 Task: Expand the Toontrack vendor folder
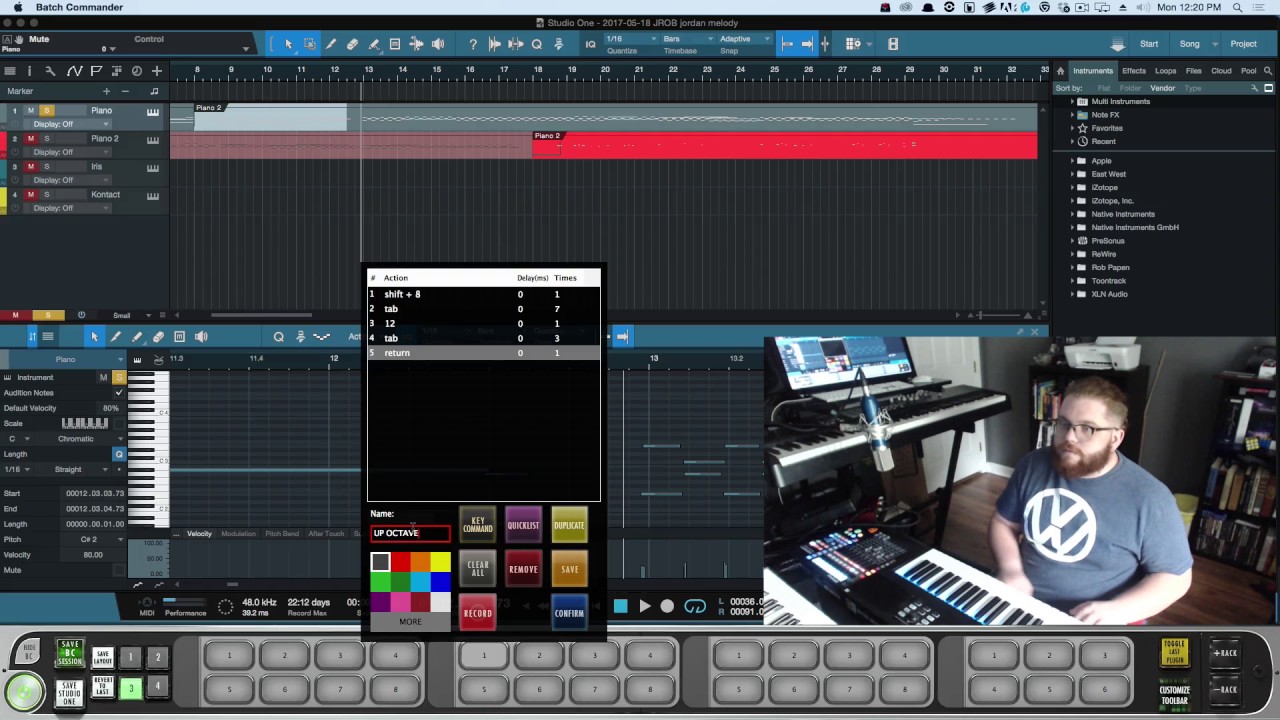(x=1072, y=281)
